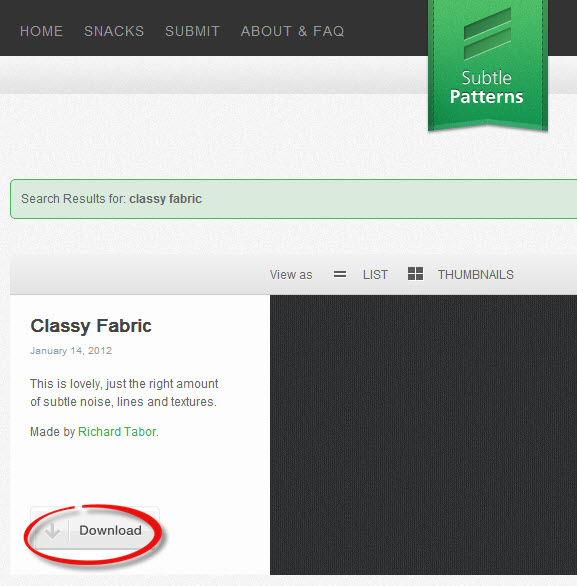Click the dark fabric pattern preview
577x586 pixels.
coord(423,435)
